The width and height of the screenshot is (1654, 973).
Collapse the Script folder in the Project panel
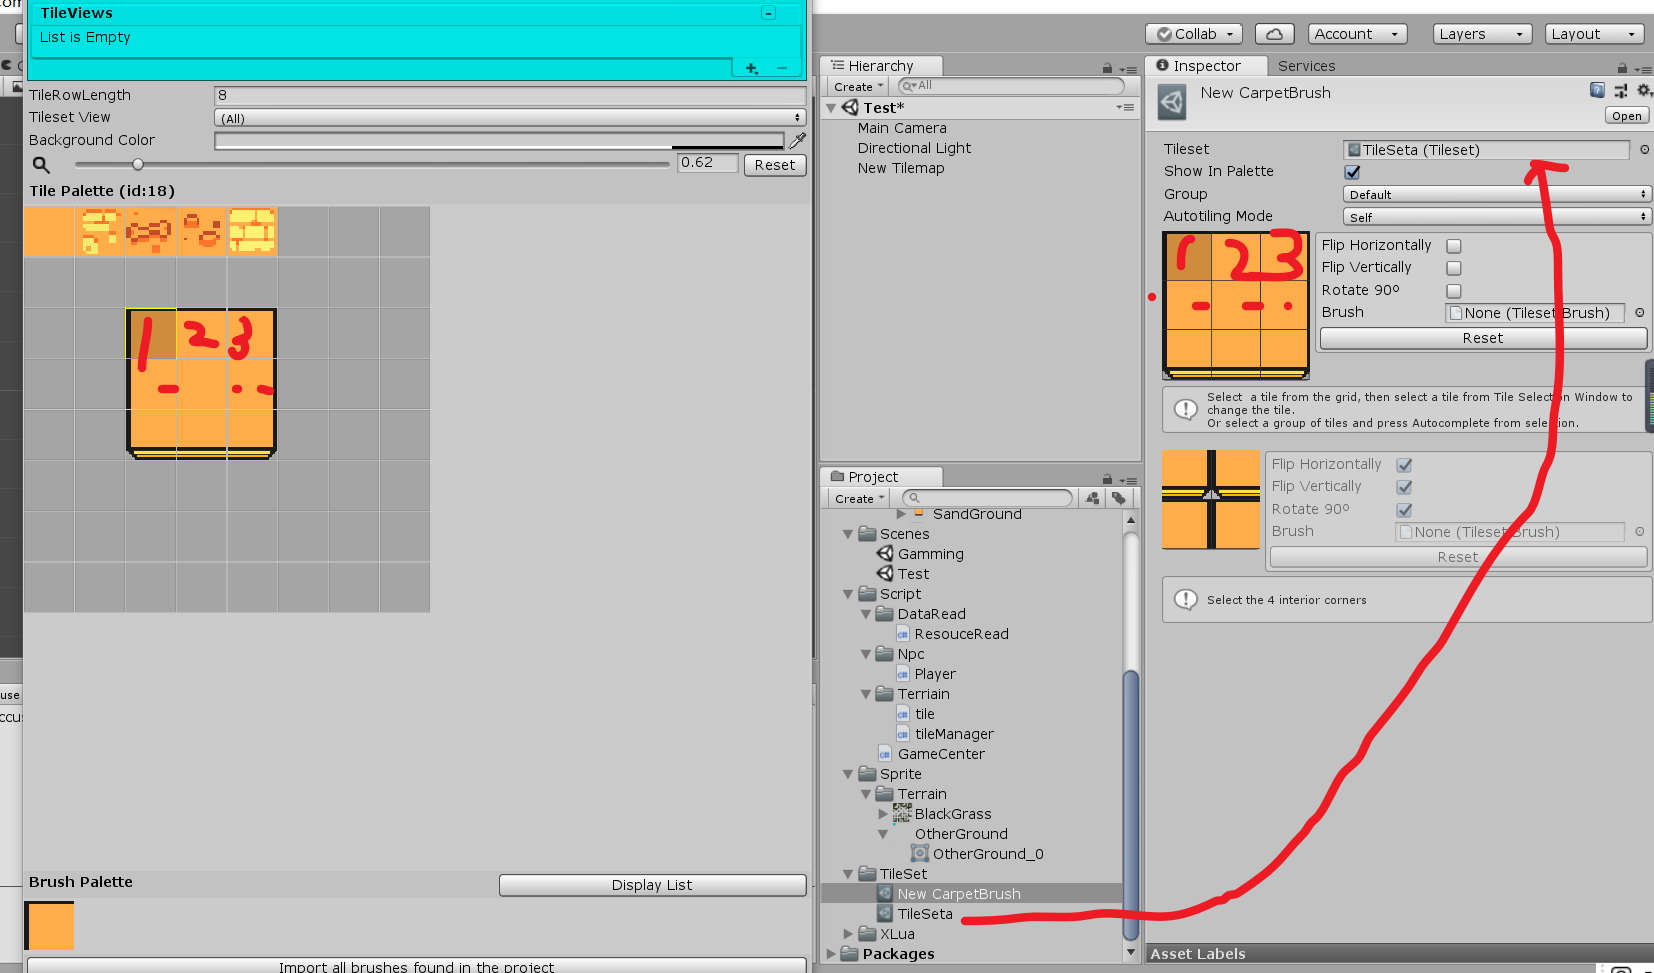(x=847, y=593)
